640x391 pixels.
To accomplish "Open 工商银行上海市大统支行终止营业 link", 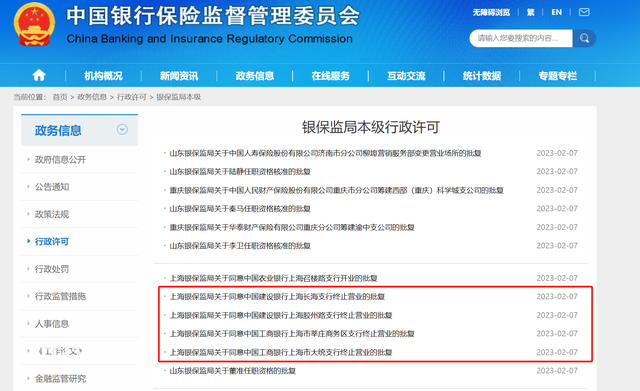I will 281,352.
